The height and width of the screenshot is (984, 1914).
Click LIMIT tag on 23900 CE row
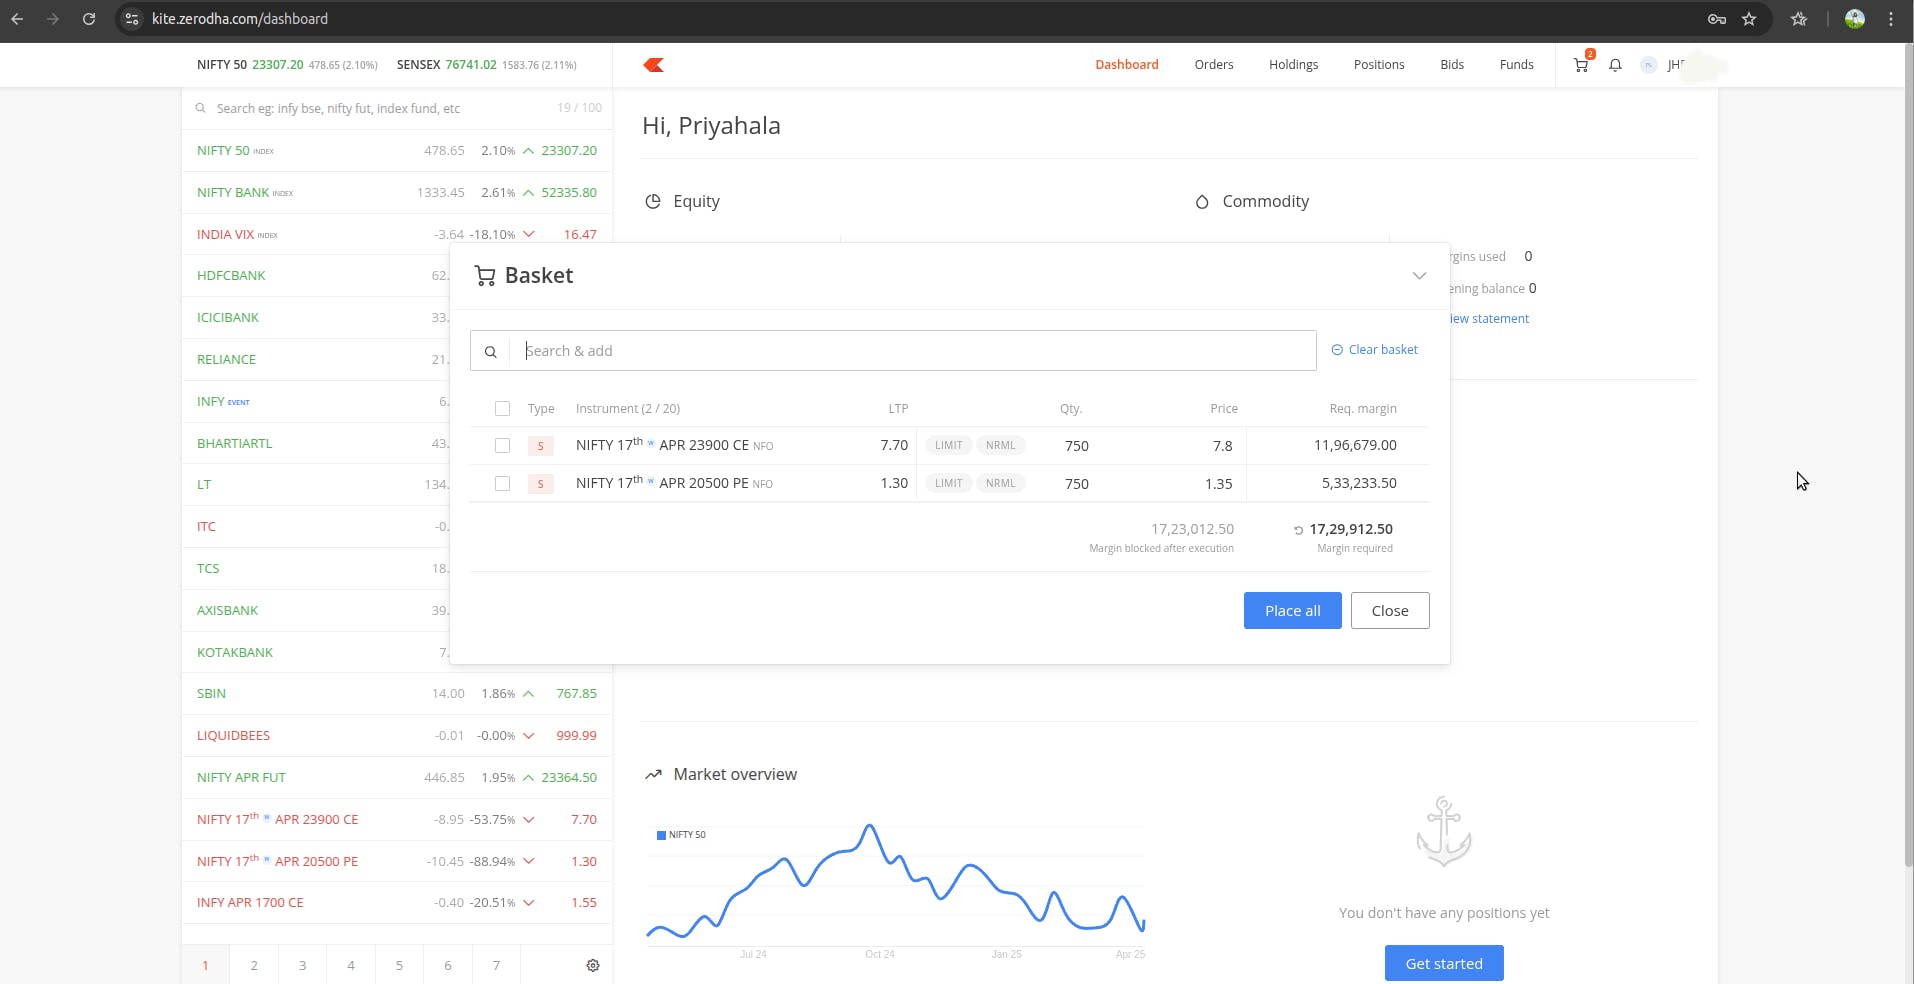click(948, 446)
